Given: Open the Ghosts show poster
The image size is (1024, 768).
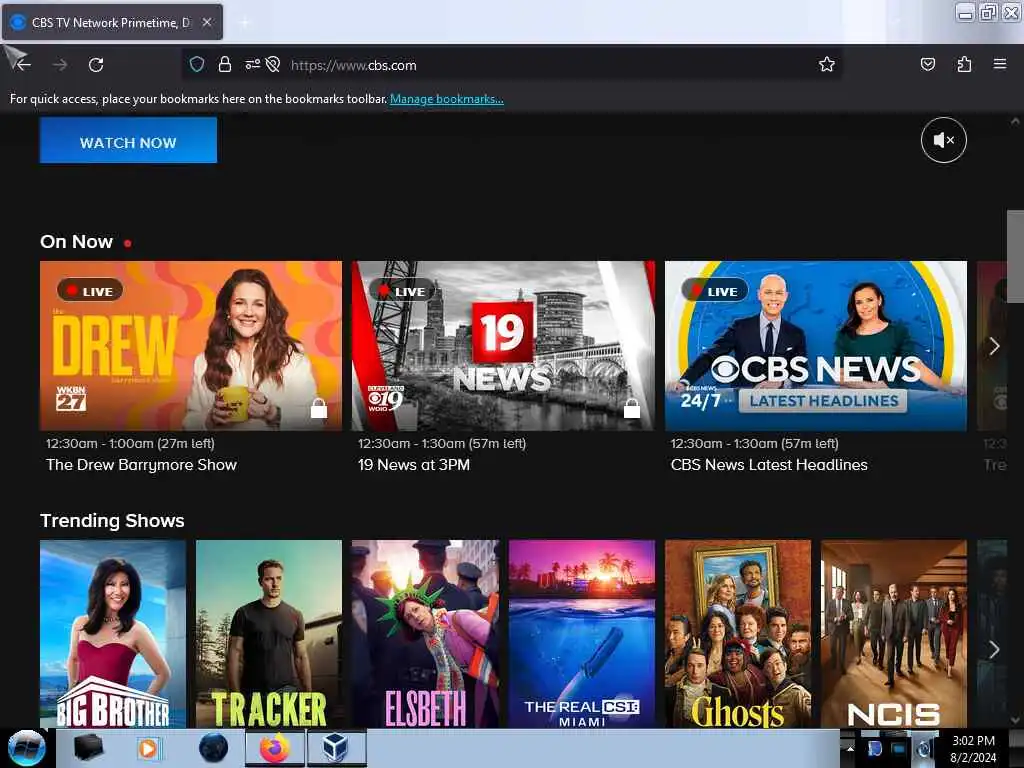Looking at the screenshot, I should click(738, 633).
